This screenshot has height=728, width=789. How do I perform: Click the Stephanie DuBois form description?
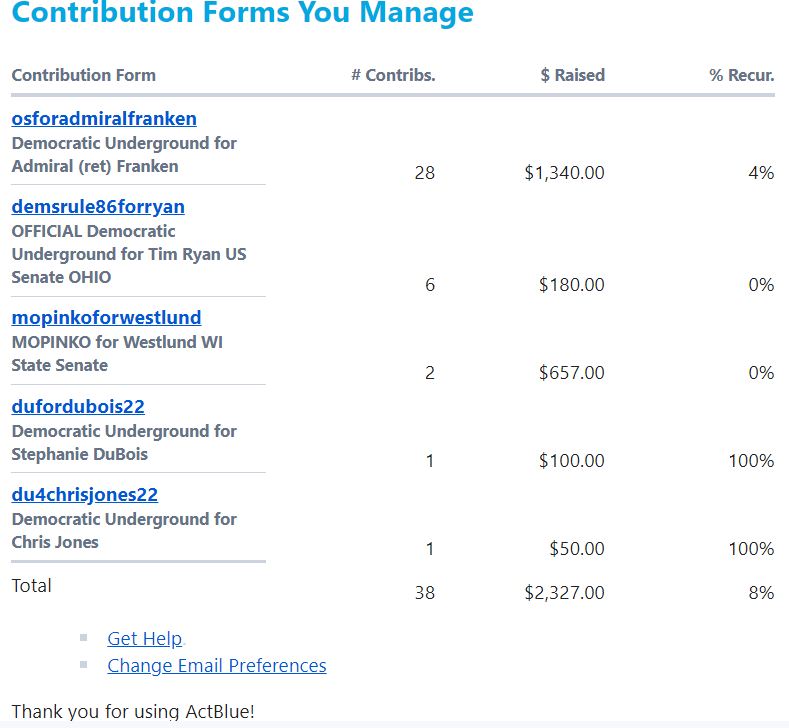(x=124, y=442)
